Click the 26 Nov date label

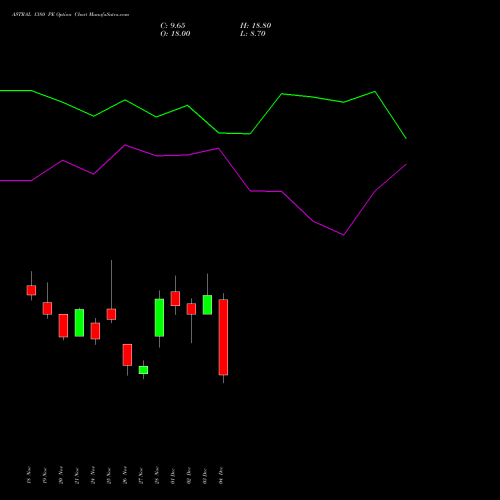pos(125,475)
